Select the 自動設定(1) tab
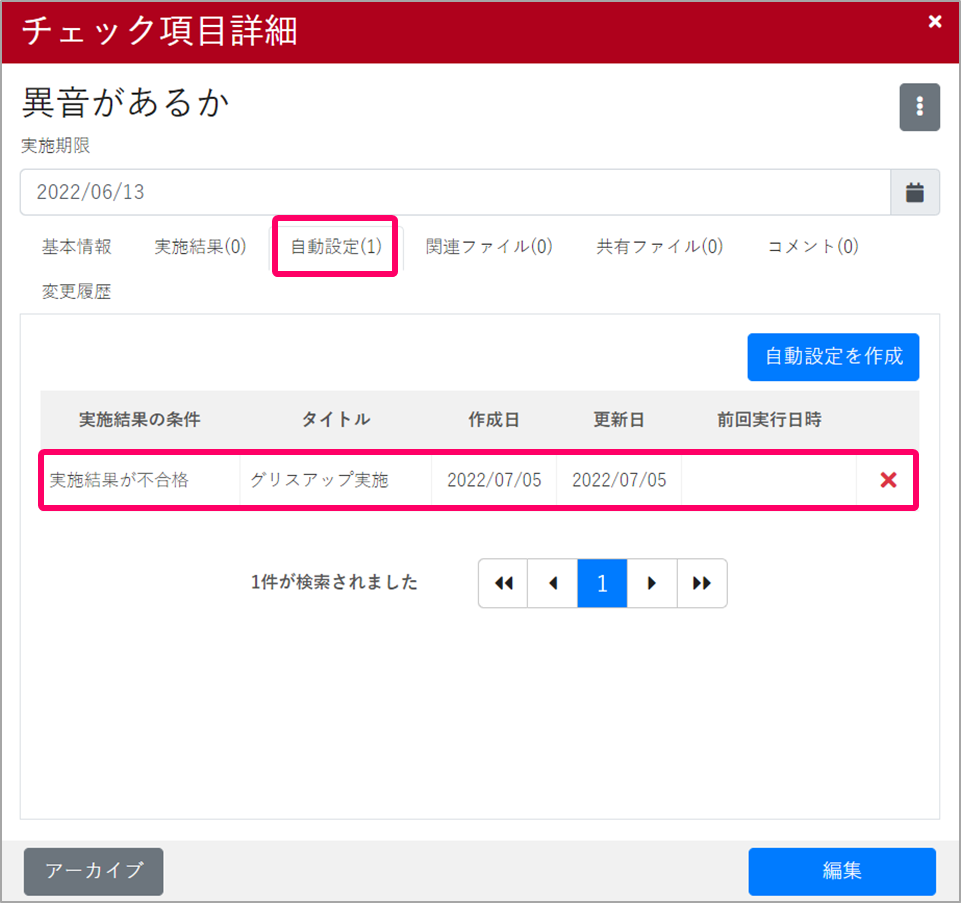 [336, 246]
